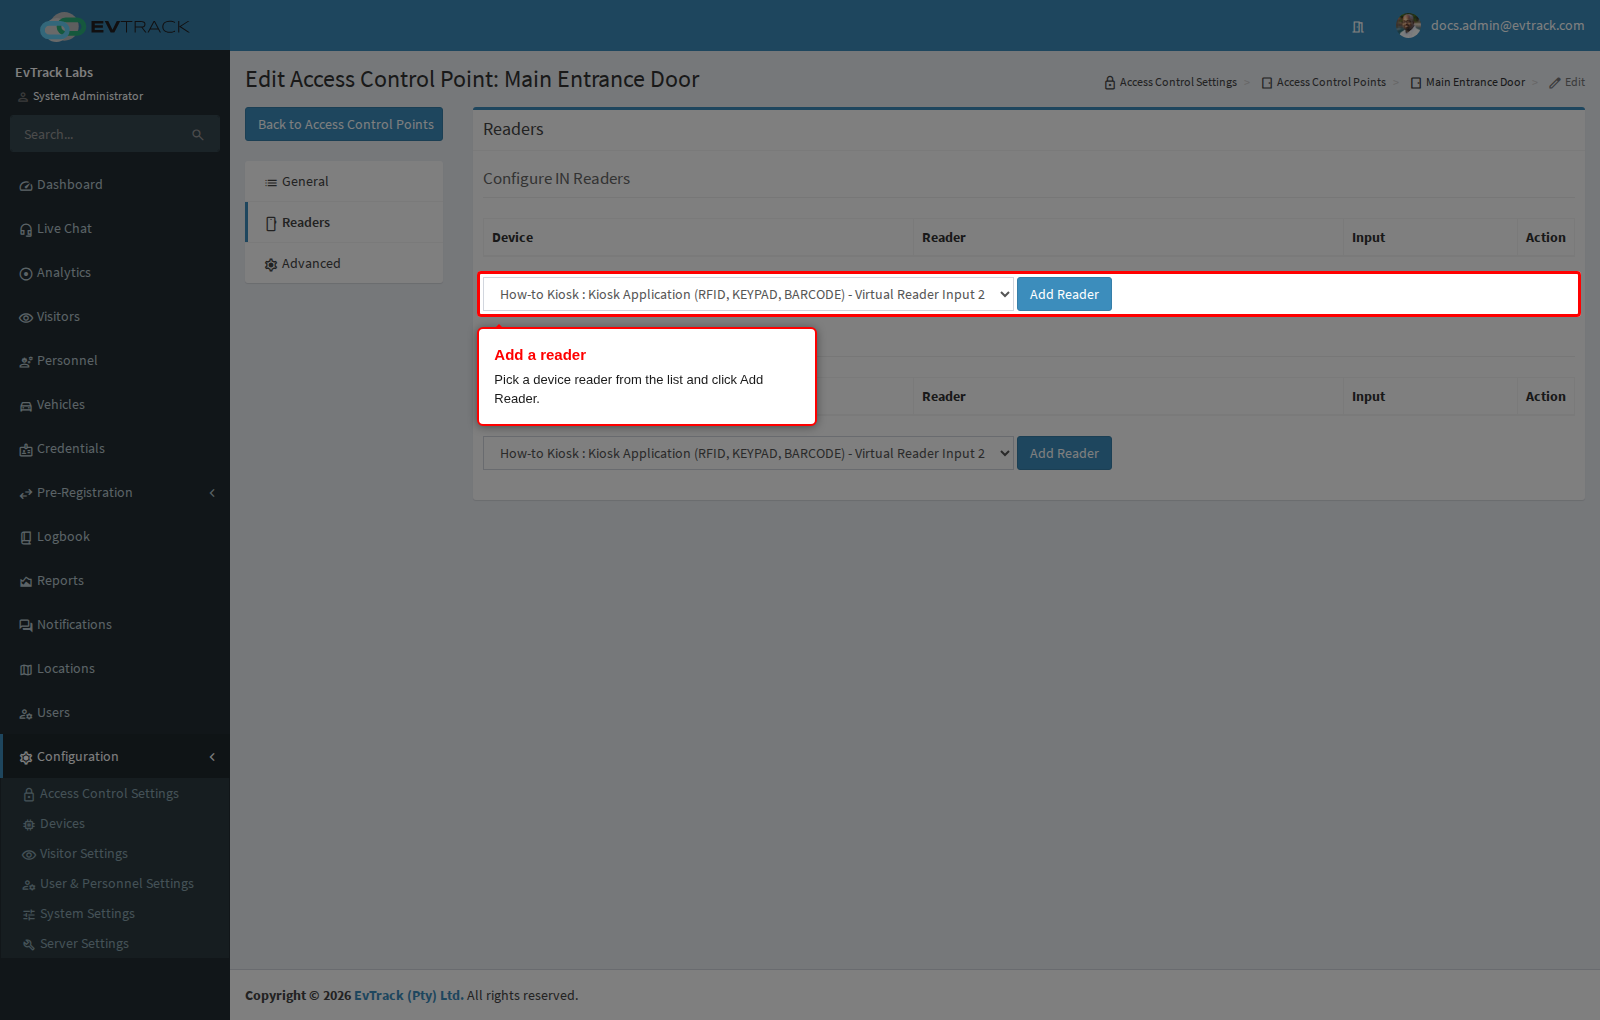Click Back to Access Control Points
The image size is (1600, 1020).
(x=344, y=124)
